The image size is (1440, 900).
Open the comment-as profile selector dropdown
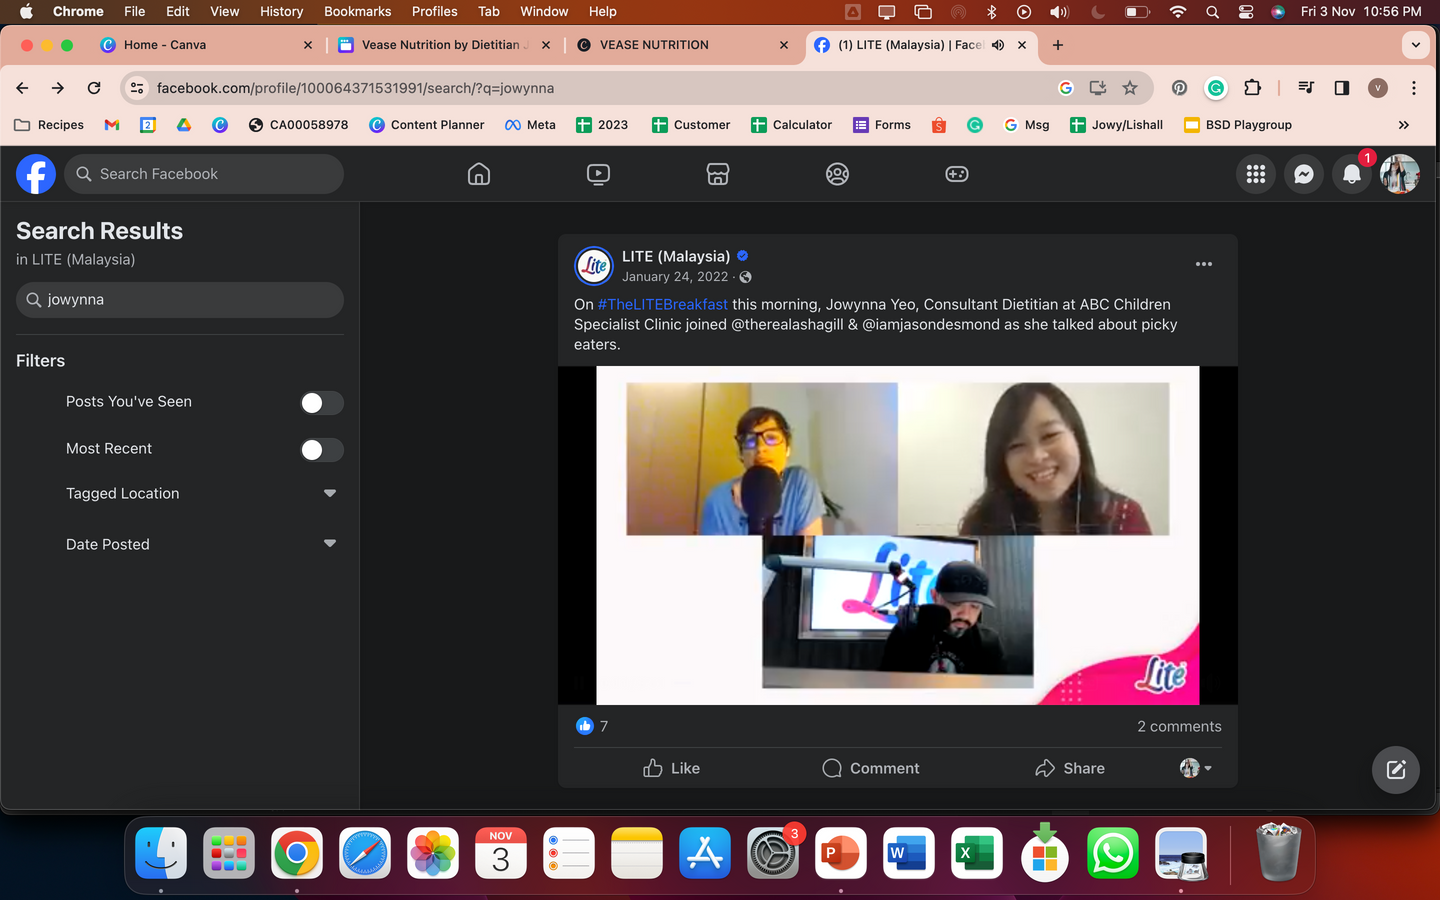(1195, 768)
